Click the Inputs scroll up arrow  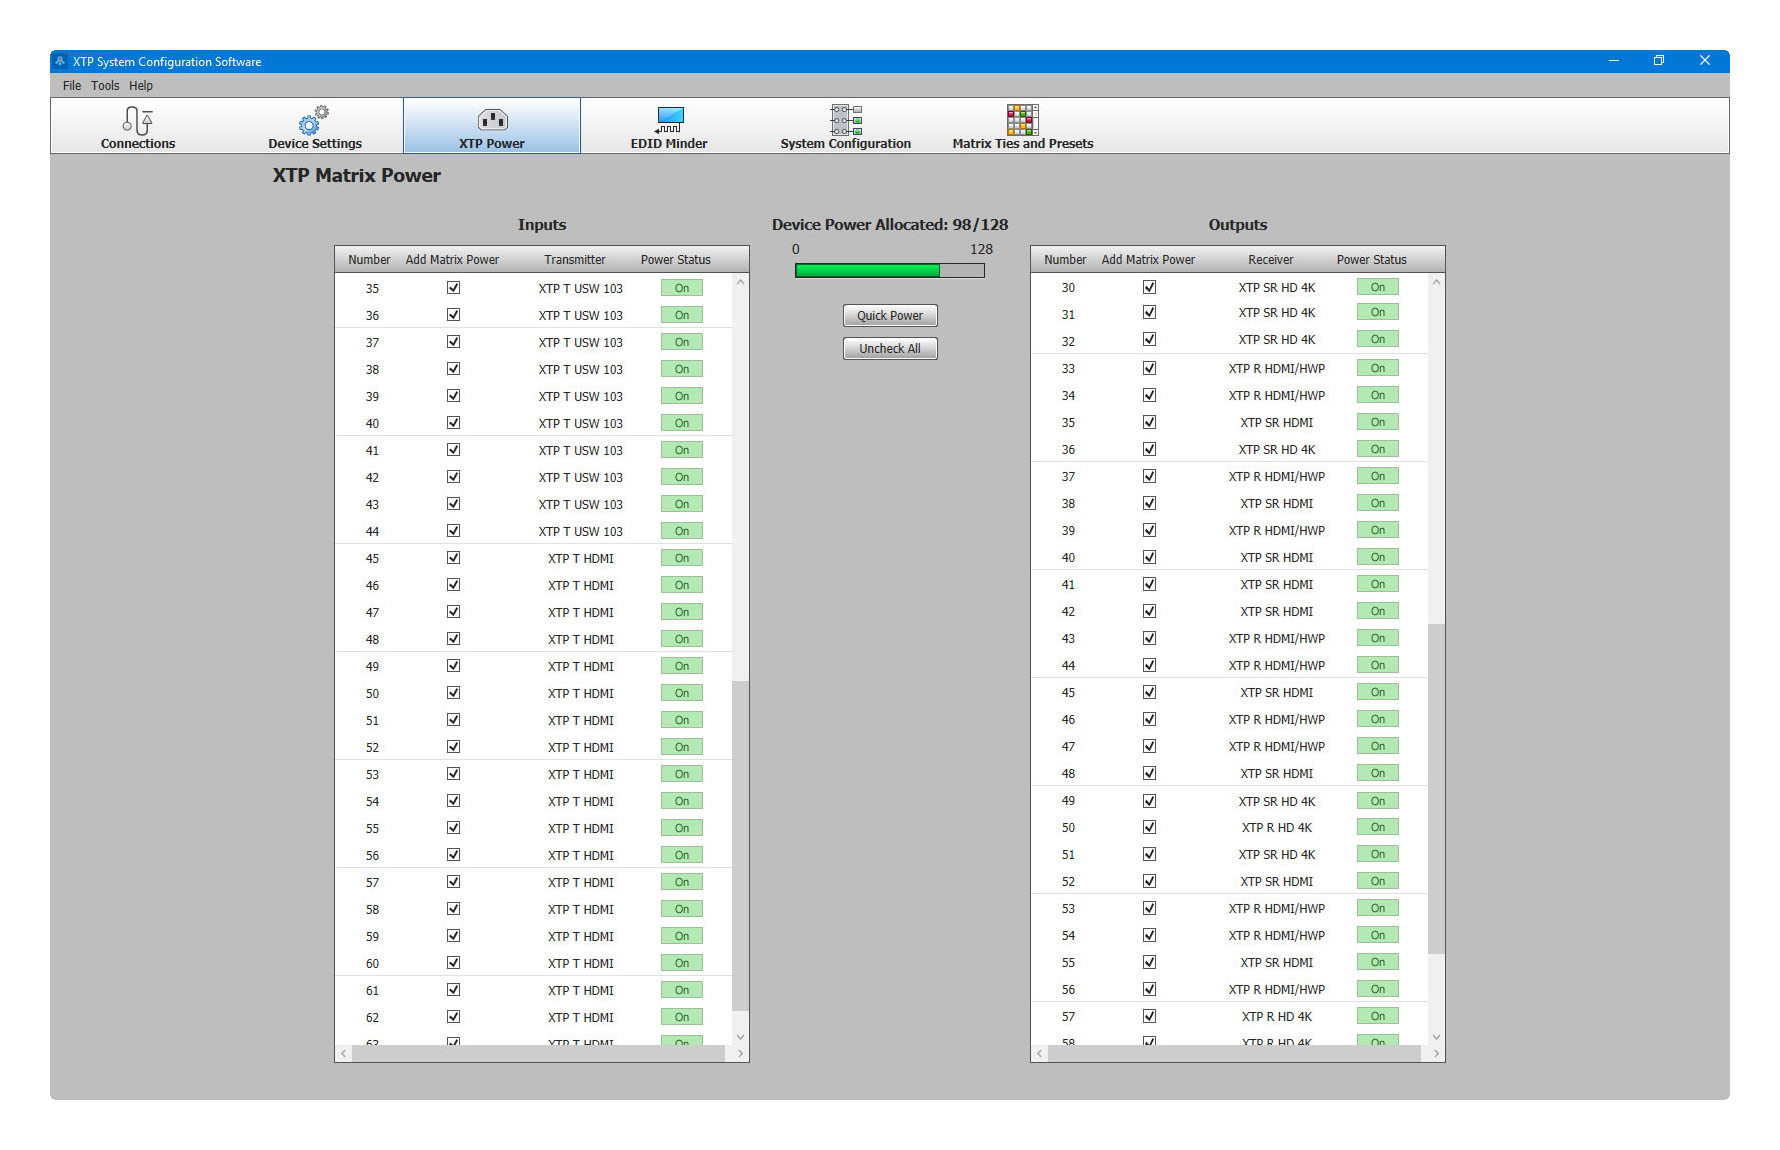[x=740, y=282]
